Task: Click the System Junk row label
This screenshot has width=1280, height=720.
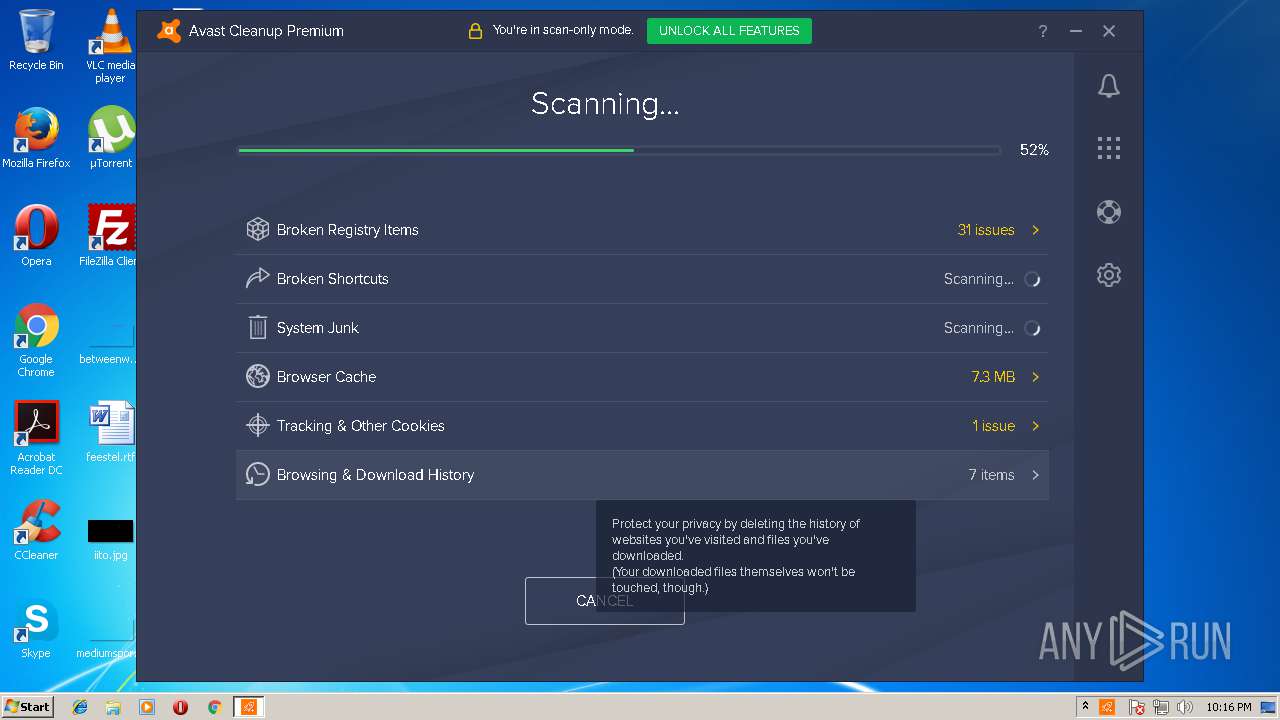Action: [318, 328]
